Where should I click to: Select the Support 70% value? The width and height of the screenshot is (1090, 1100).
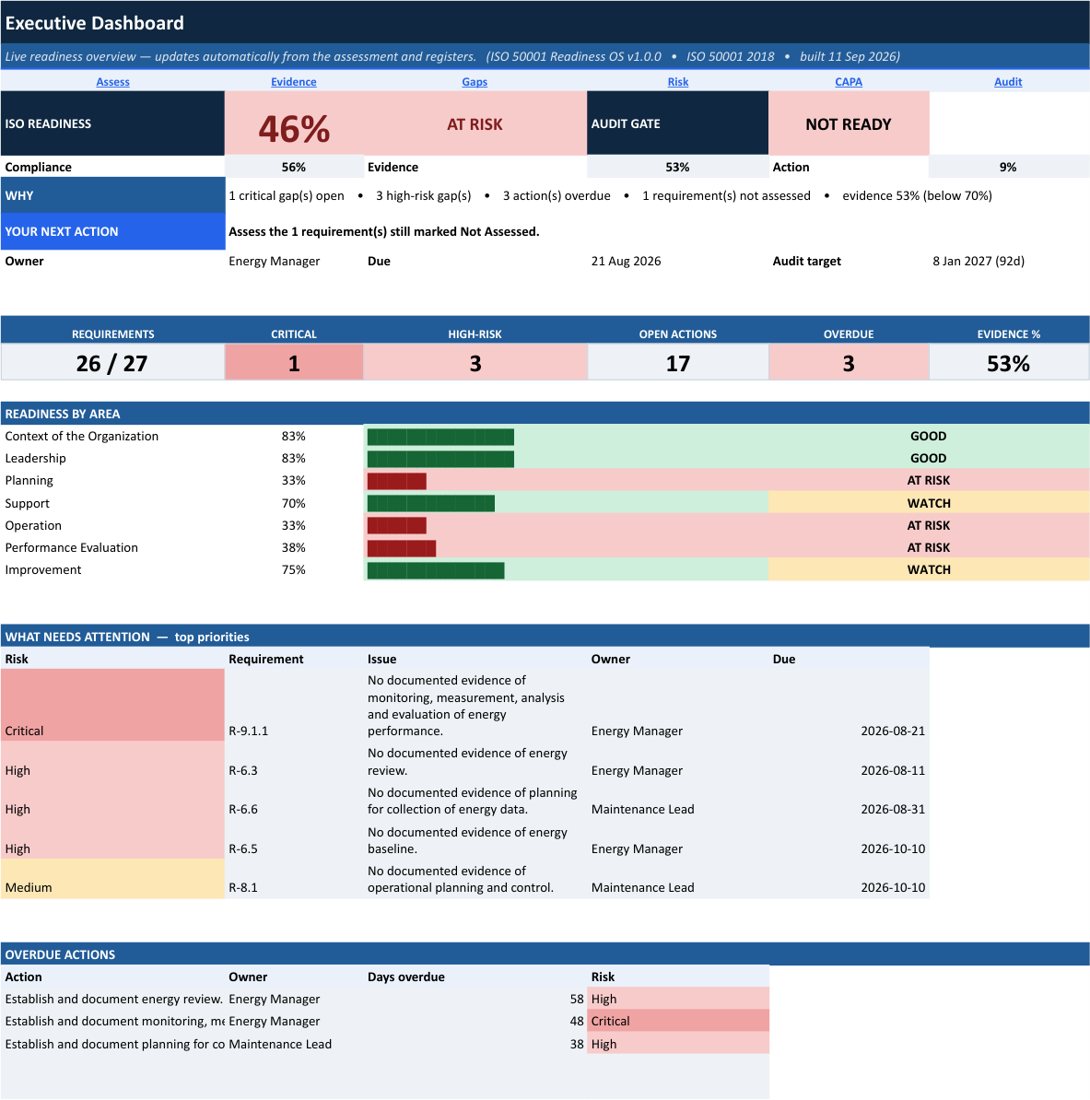293,503
